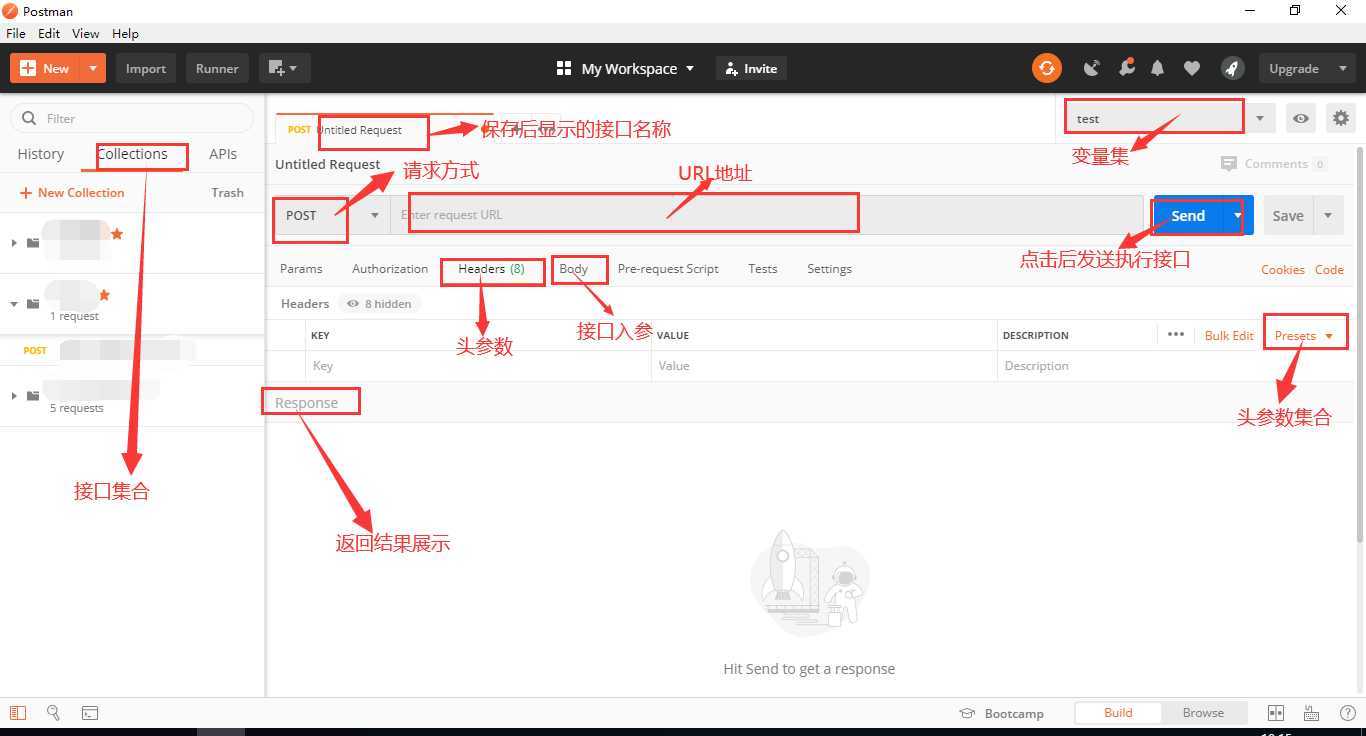1366x736 pixels.
Task: Select the request Settings tab
Action: 829,269
